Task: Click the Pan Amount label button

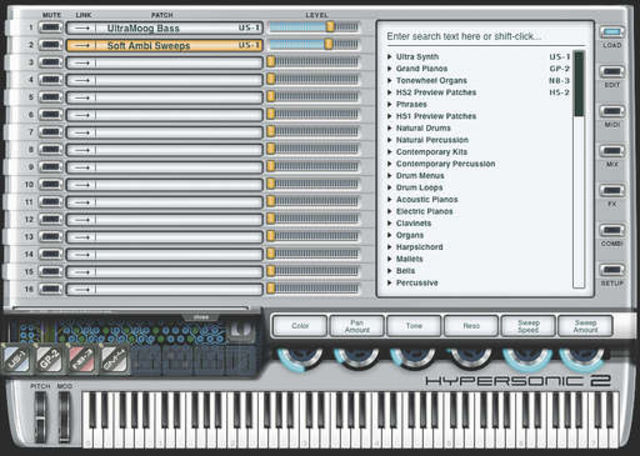Action: click(357, 326)
